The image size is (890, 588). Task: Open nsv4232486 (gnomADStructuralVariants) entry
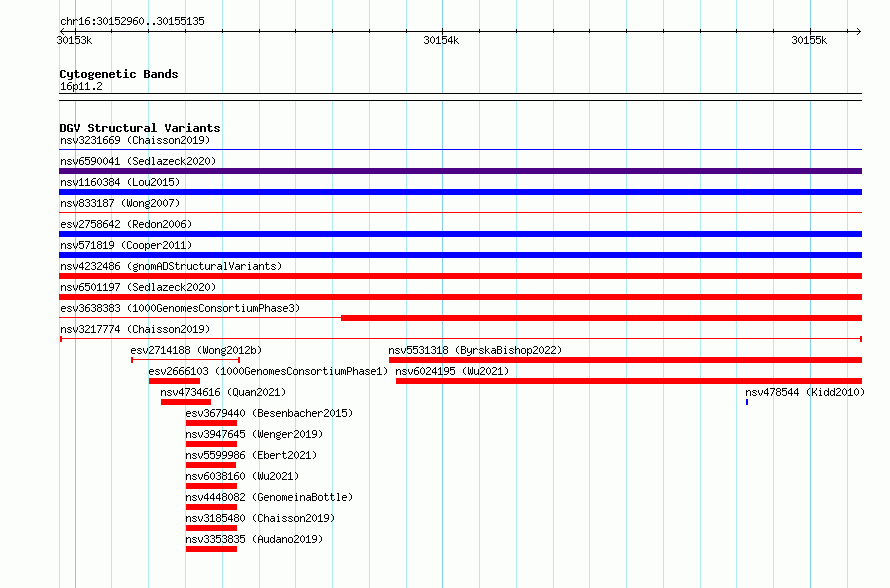pos(171,266)
